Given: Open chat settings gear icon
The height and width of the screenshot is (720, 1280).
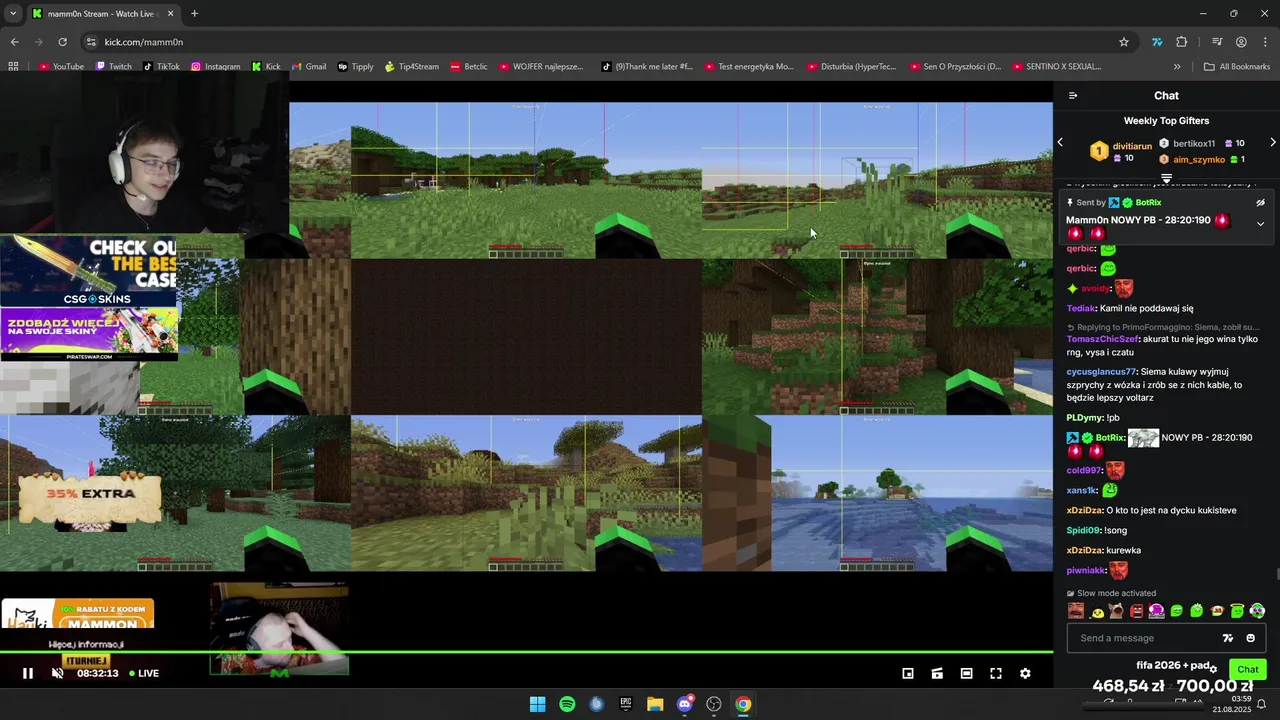Looking at the screenshot, I should coord(1213,669).
